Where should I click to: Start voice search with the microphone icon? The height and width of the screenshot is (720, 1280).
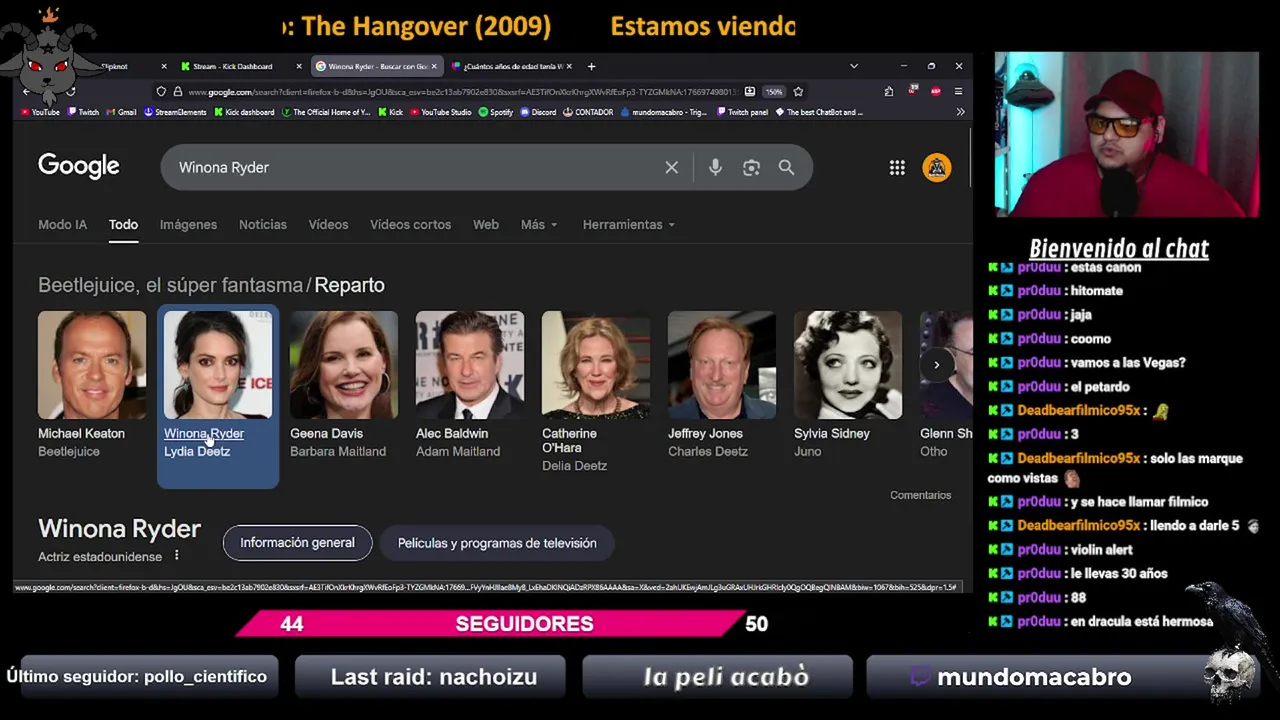(x=715, y=167)
